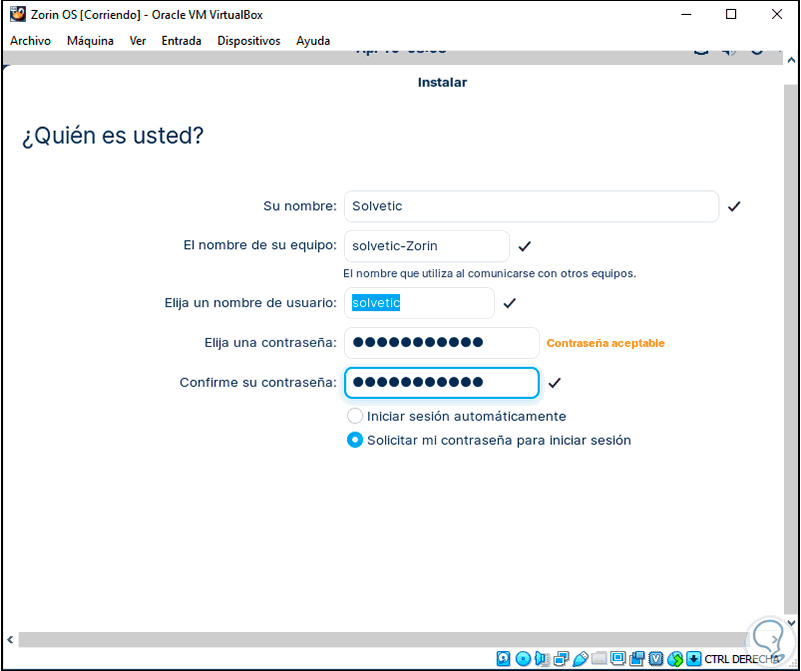Click the ¿Quién es usted? heading
Screen dimensions: 801x671
(x=113, y=136)
